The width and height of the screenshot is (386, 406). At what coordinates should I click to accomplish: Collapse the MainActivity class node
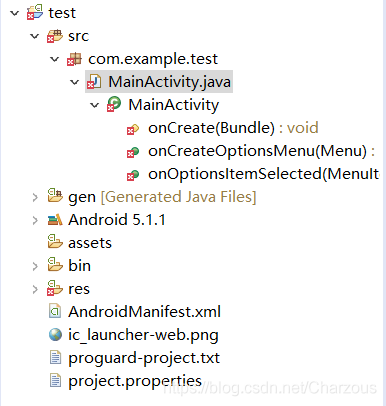95,105
